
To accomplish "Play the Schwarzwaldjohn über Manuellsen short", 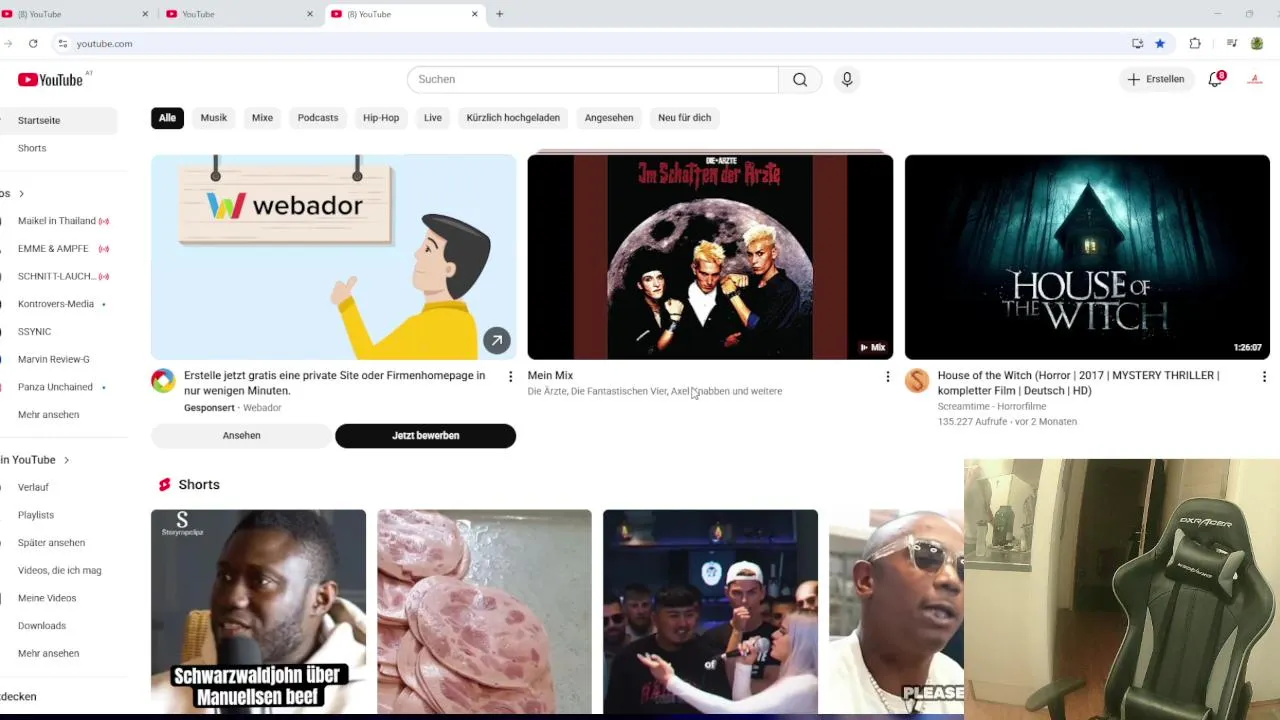I will pos(258,612).
